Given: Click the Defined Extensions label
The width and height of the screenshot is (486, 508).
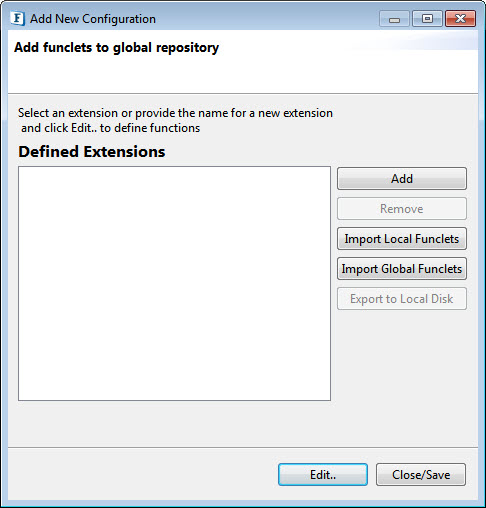Looking at the screenshot, I should 92,152.
